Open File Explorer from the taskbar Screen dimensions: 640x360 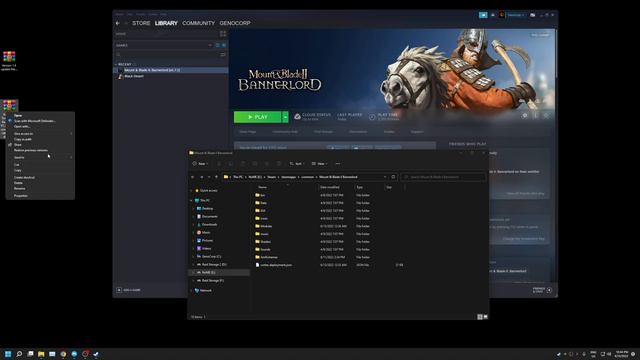pos(41,354)
